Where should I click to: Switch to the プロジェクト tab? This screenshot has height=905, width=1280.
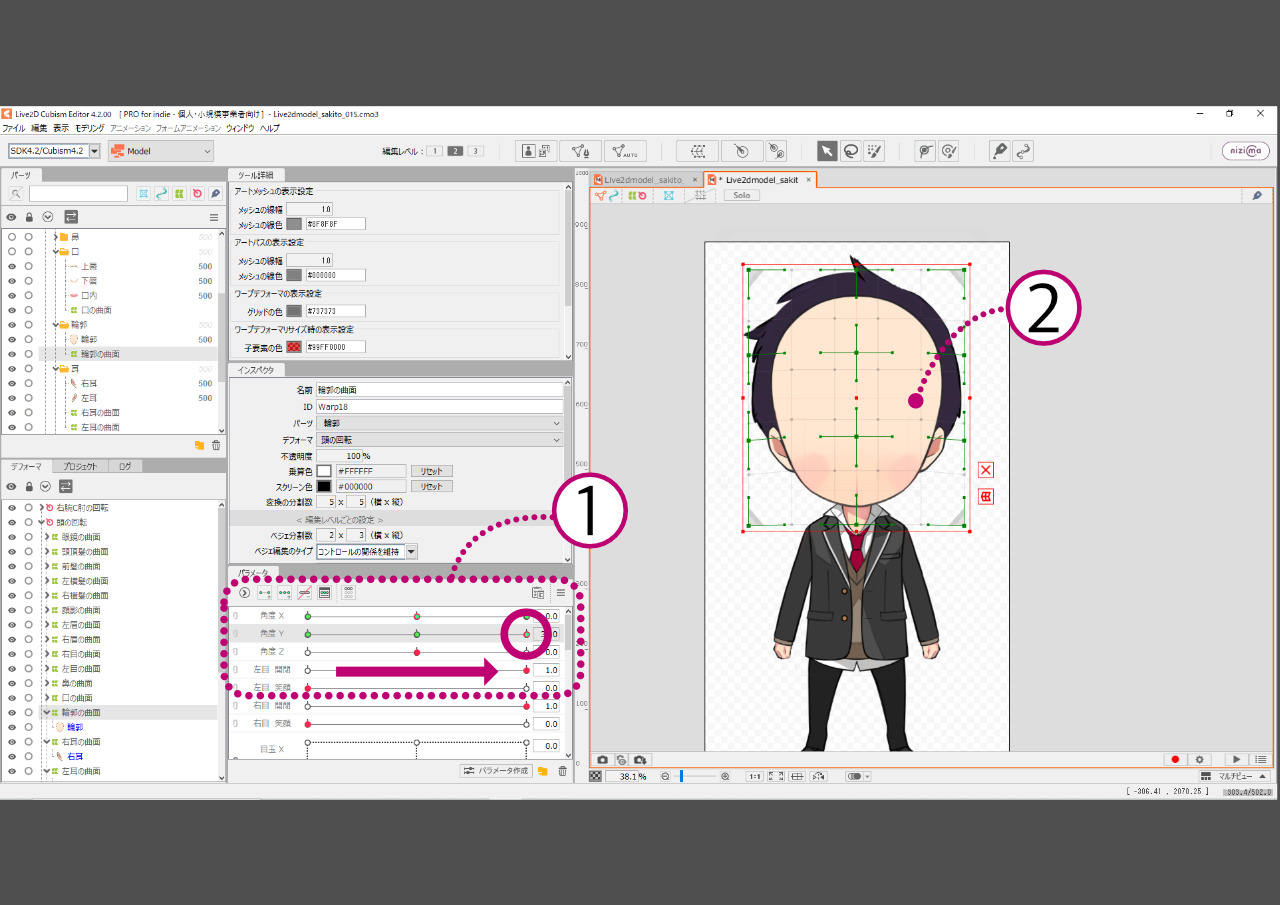(79, 467)
